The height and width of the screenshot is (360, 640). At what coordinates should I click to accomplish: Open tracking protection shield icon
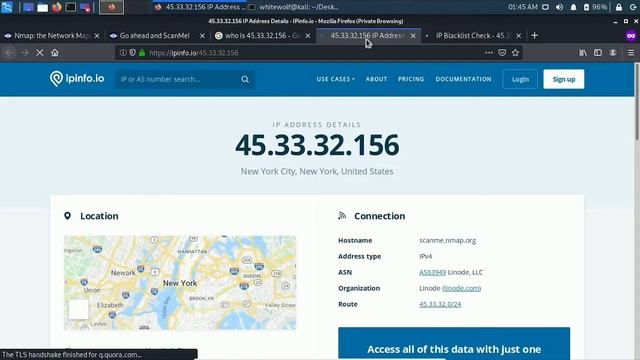coord(133,53)
